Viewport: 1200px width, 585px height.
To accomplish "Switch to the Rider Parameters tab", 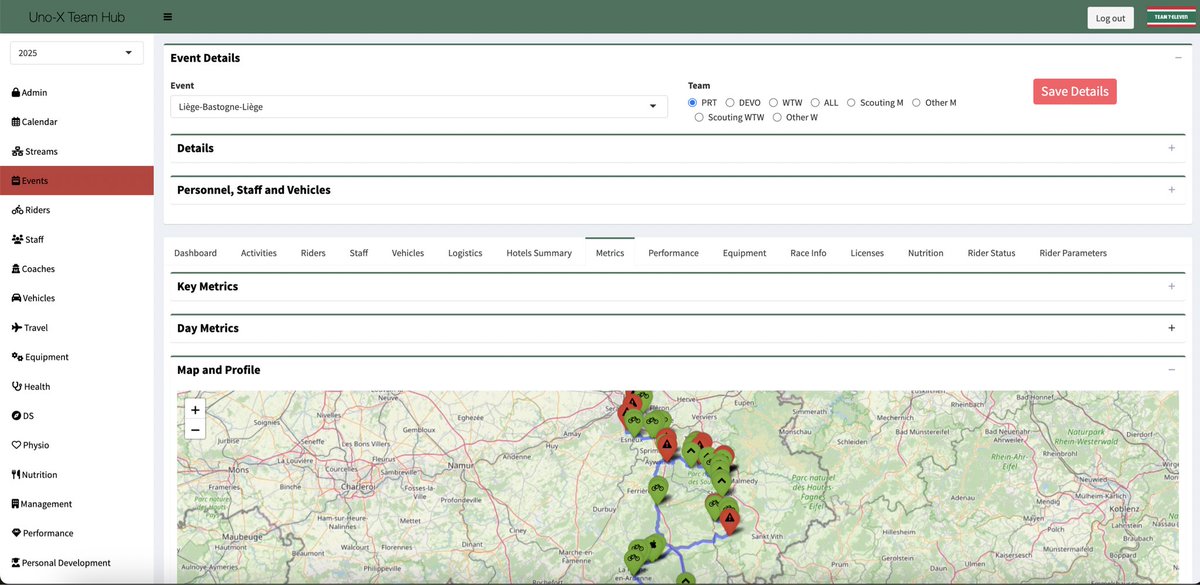I will pos(1073,253).
